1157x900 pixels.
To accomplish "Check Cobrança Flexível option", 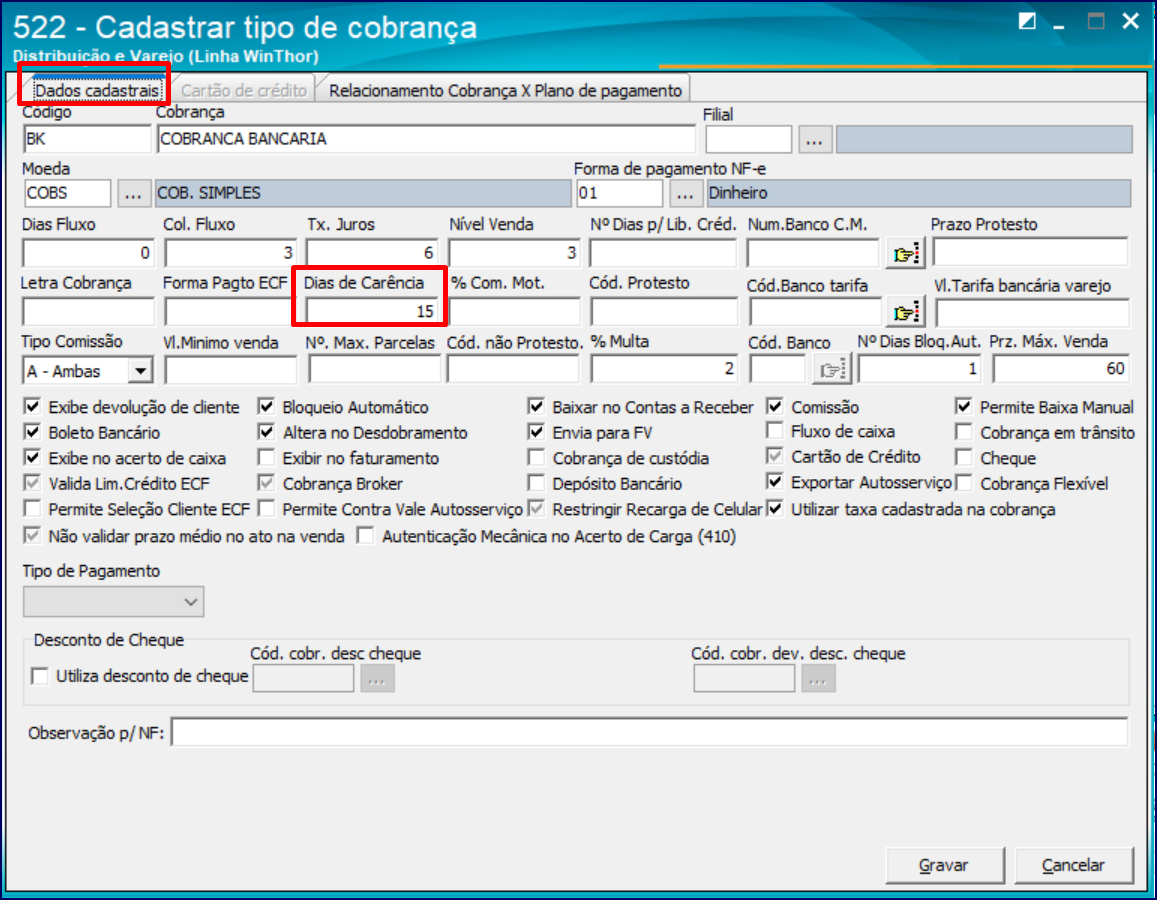I will [964, 483].
